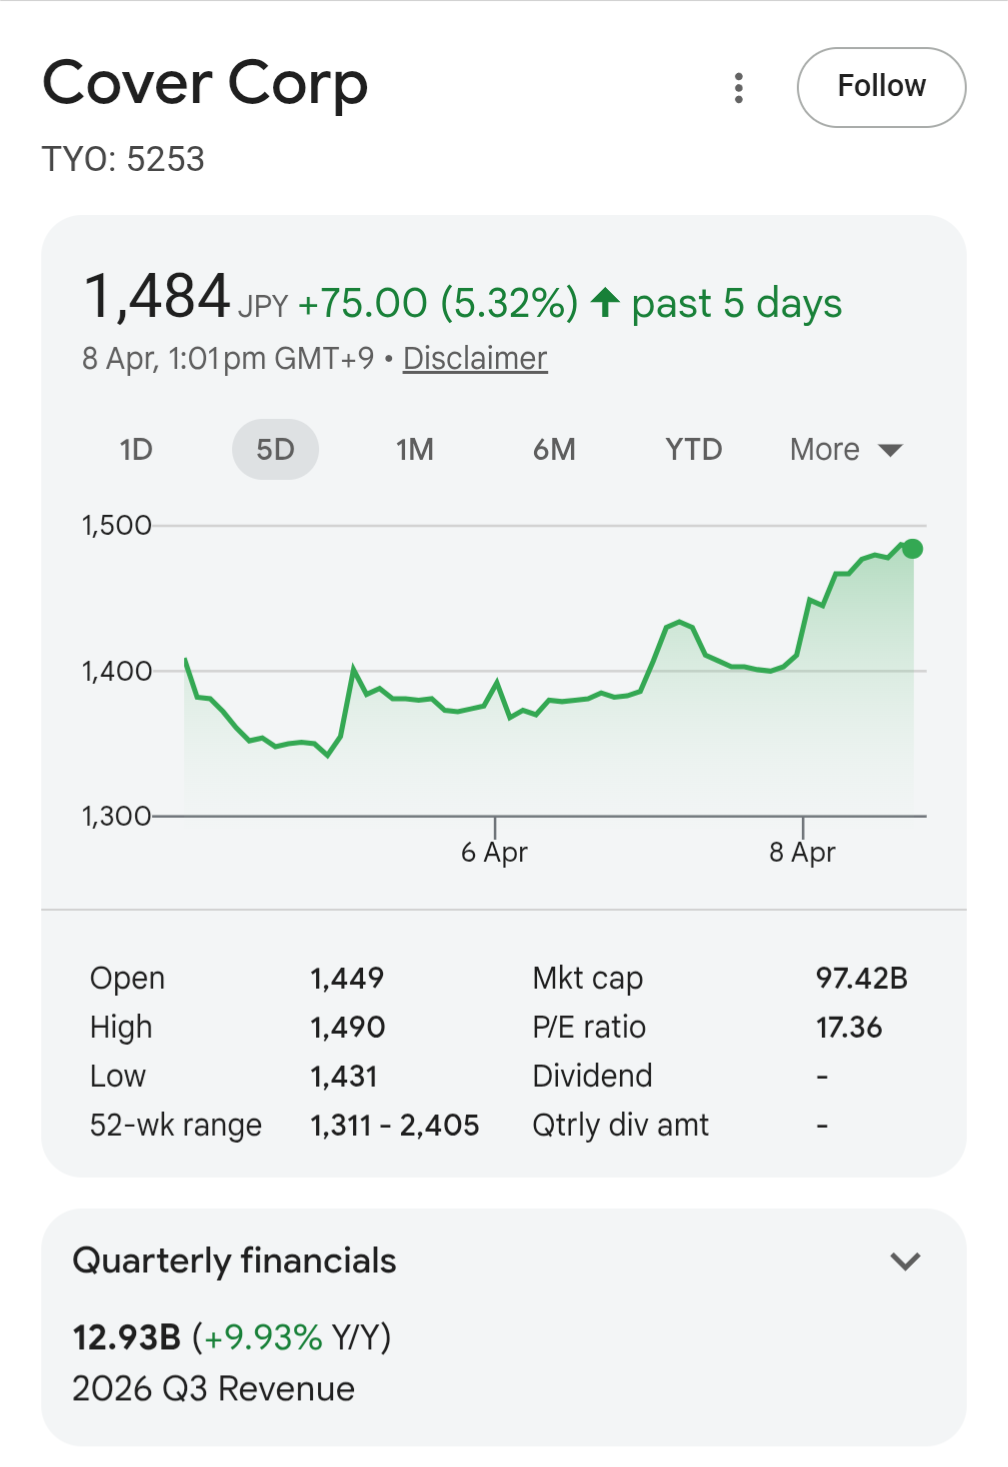
Task: Click the Qtrly div amt label
Action: tap(620, 1125)
